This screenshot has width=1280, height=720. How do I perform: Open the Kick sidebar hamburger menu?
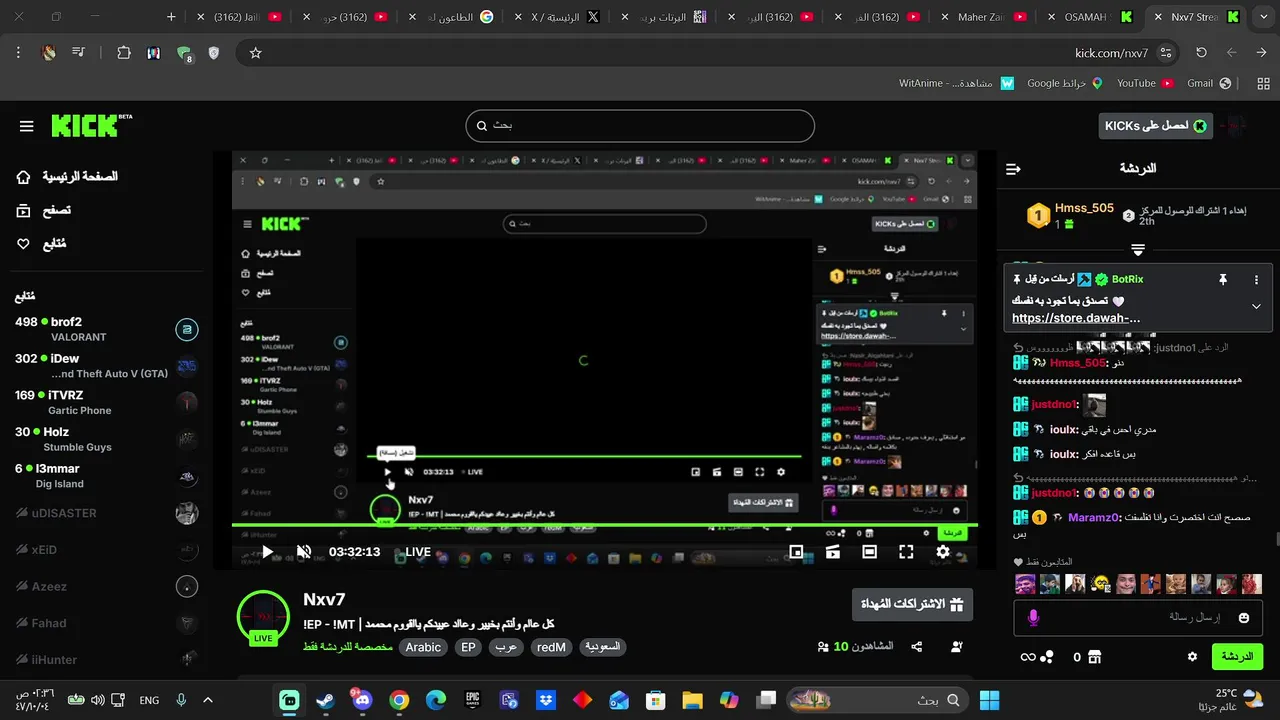[x=27, y=126]
